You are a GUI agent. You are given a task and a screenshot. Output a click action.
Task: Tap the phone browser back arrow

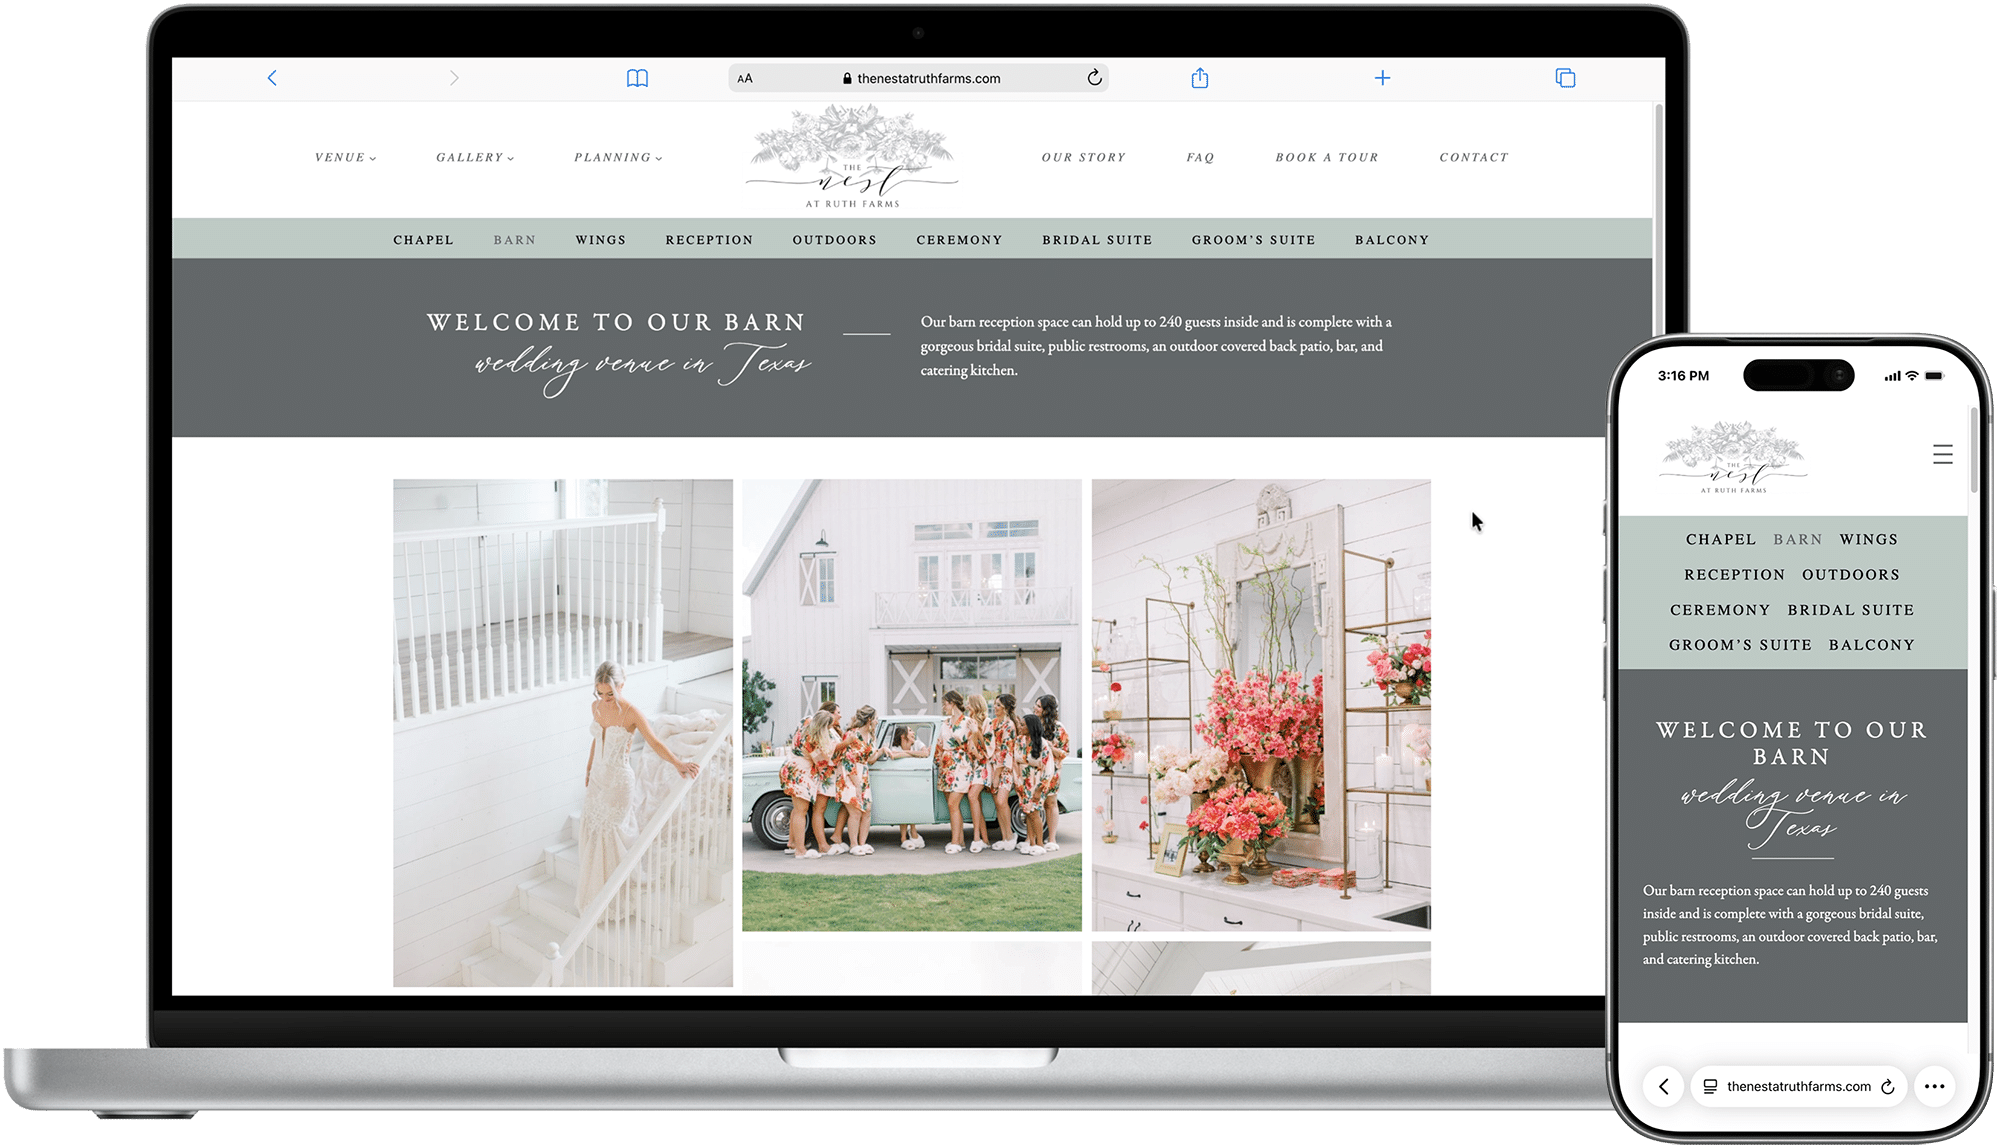1664,1086
